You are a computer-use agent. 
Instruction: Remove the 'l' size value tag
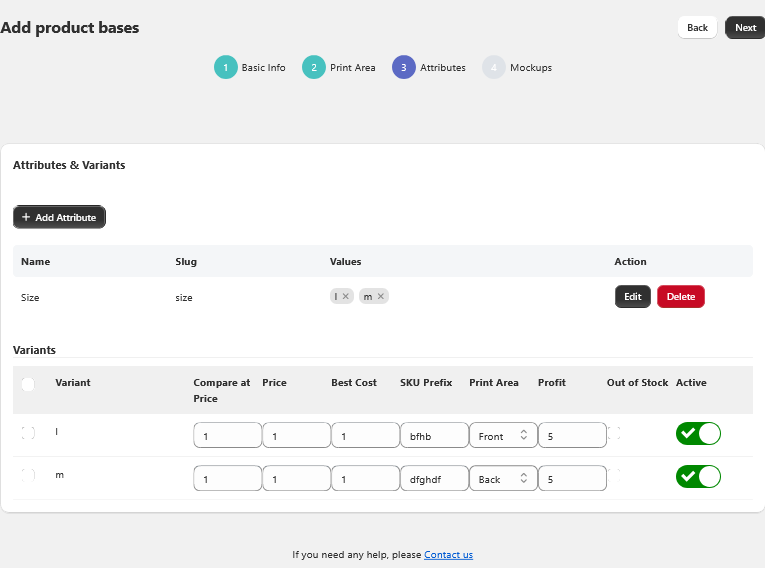tap(346, 296)
